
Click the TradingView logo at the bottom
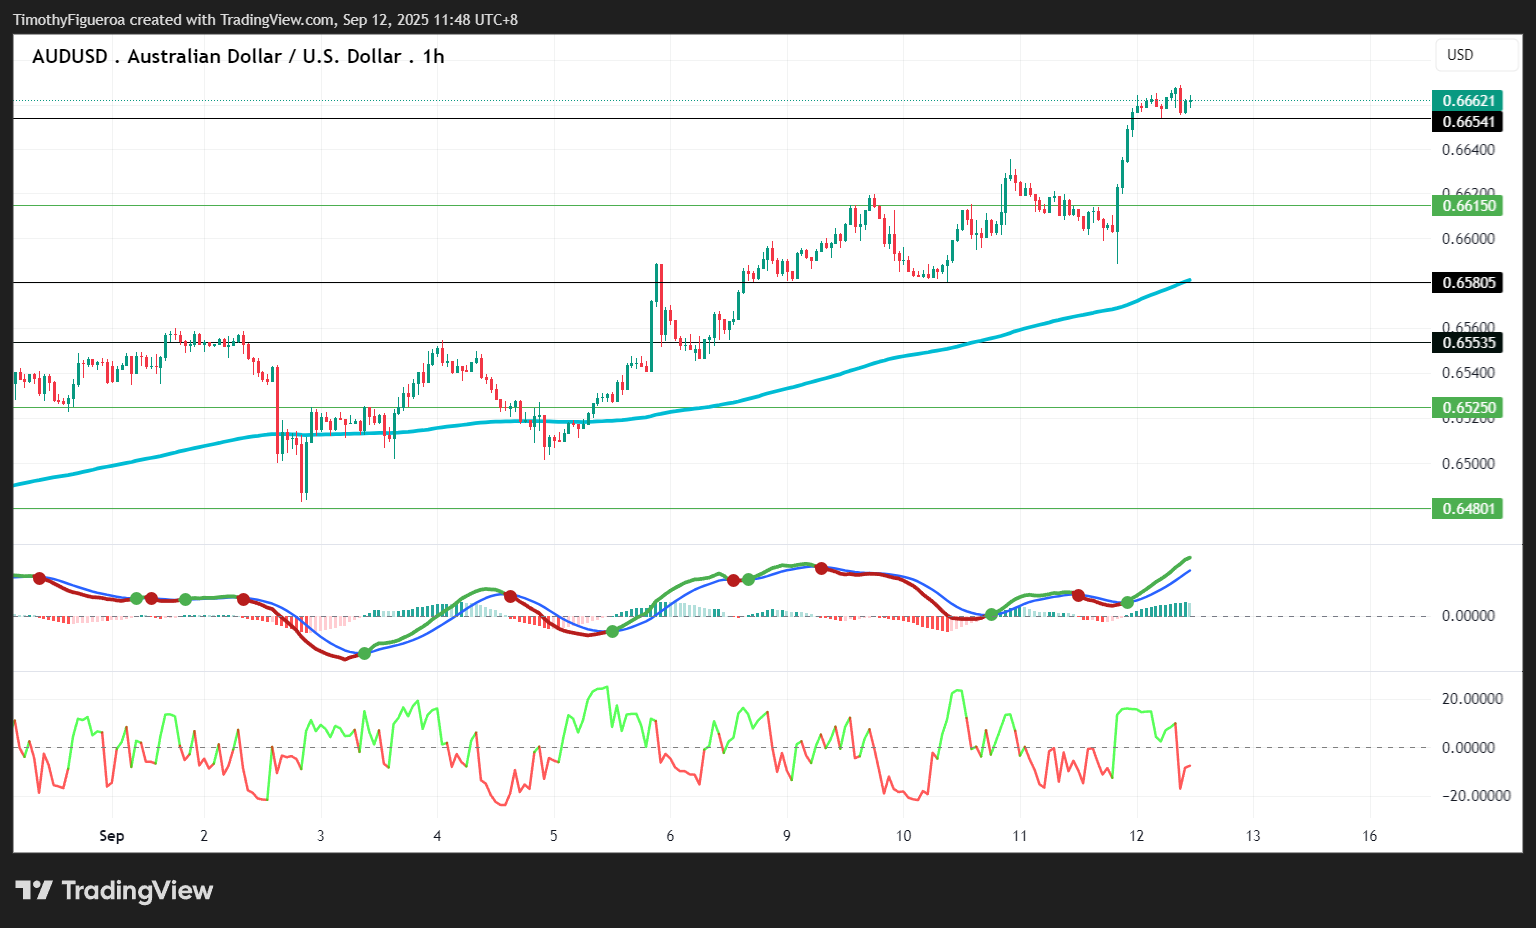[x=114, y=890]
